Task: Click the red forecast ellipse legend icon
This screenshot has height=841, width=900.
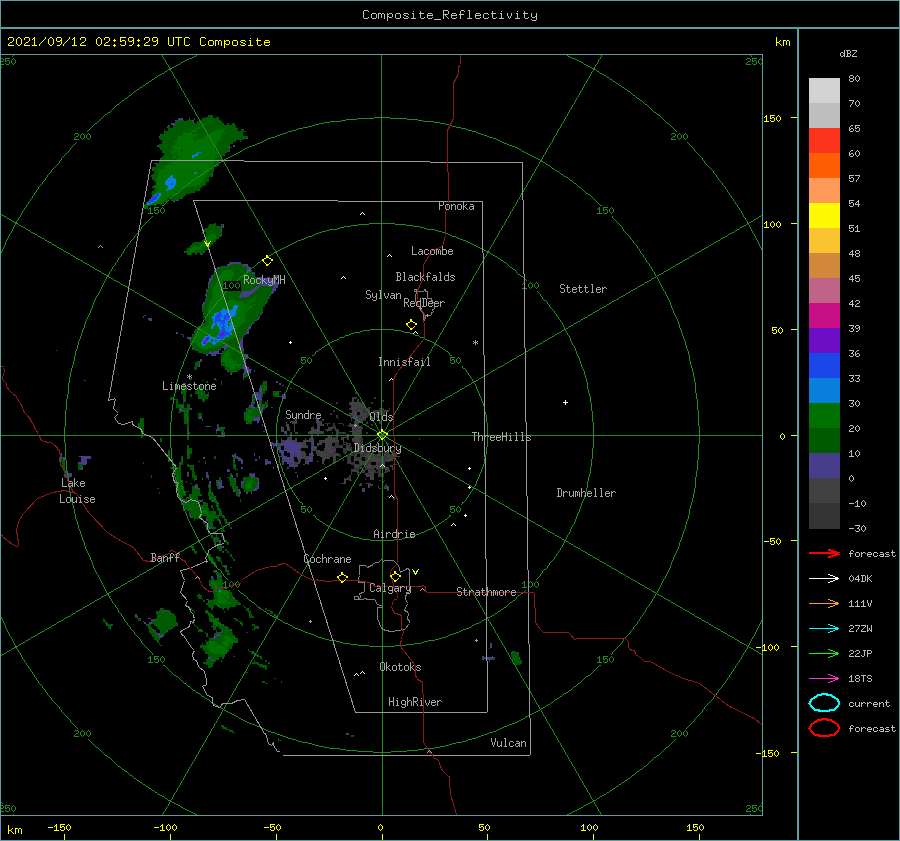Action: point(824,728)
